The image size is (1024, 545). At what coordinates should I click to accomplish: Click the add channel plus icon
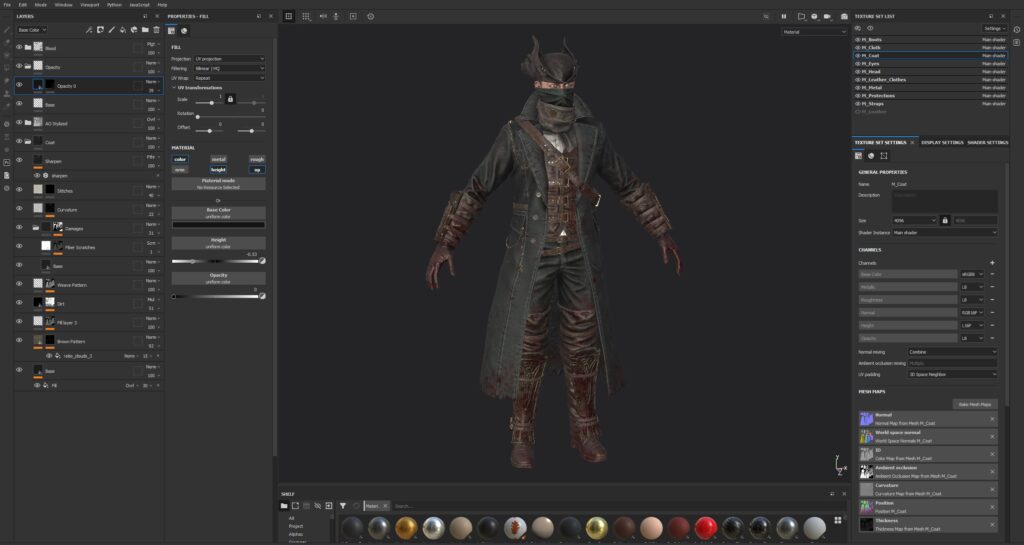coord(992,262)
